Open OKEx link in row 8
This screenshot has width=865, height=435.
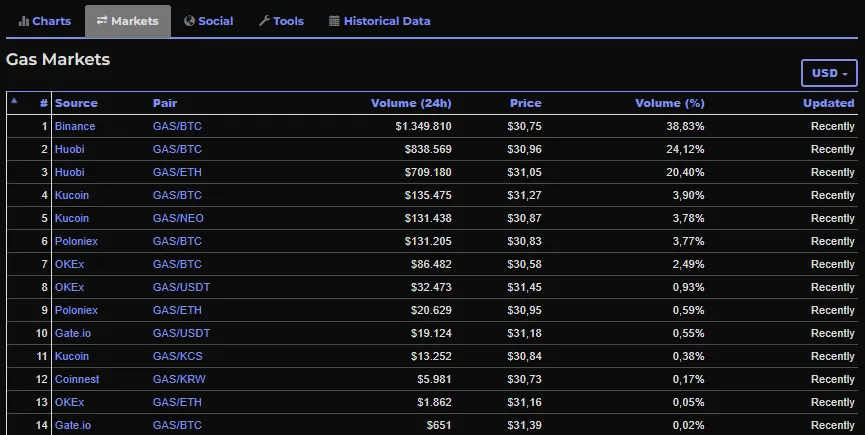pos(70,287)
